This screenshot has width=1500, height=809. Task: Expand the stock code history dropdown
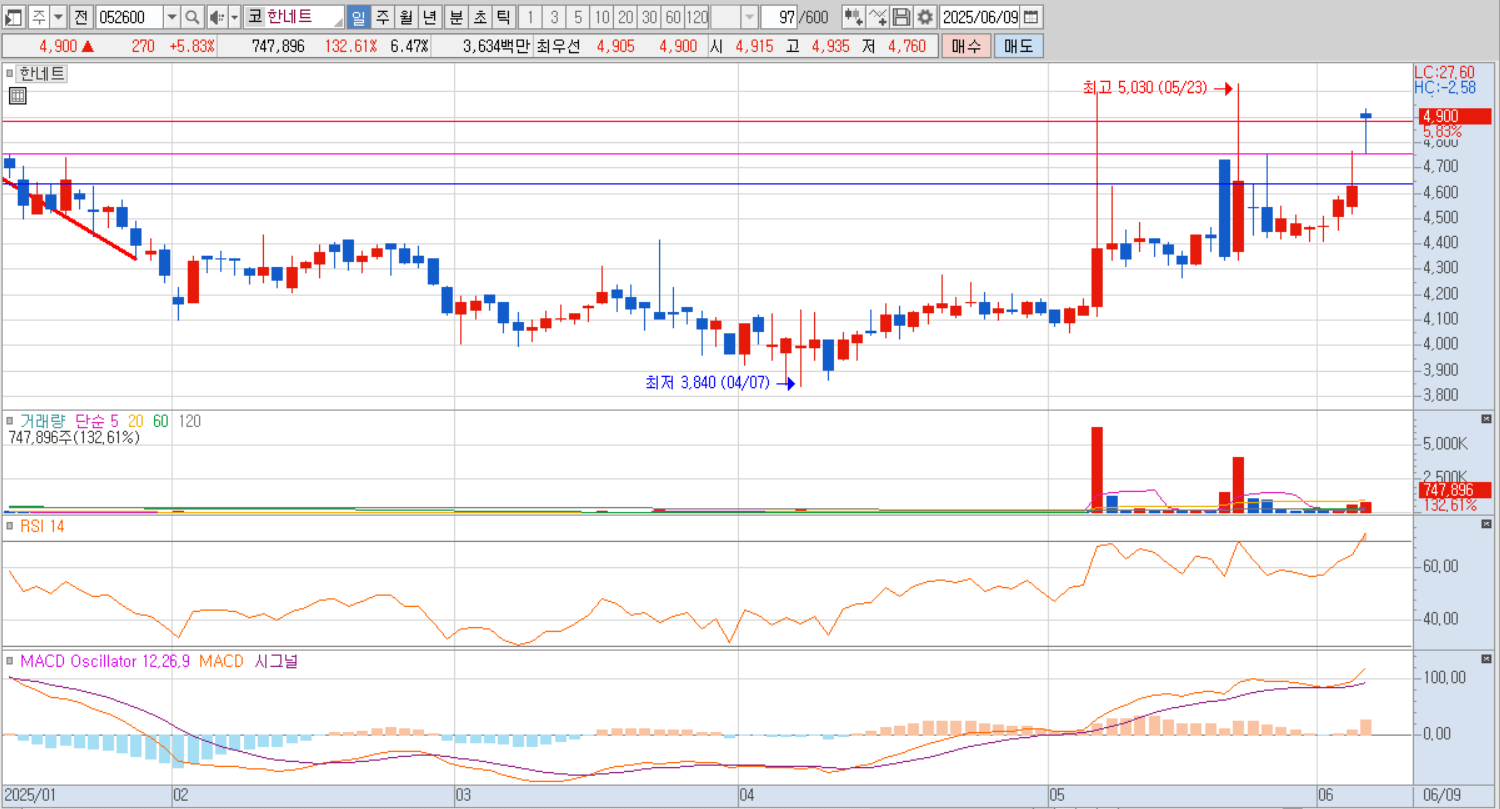170,17
